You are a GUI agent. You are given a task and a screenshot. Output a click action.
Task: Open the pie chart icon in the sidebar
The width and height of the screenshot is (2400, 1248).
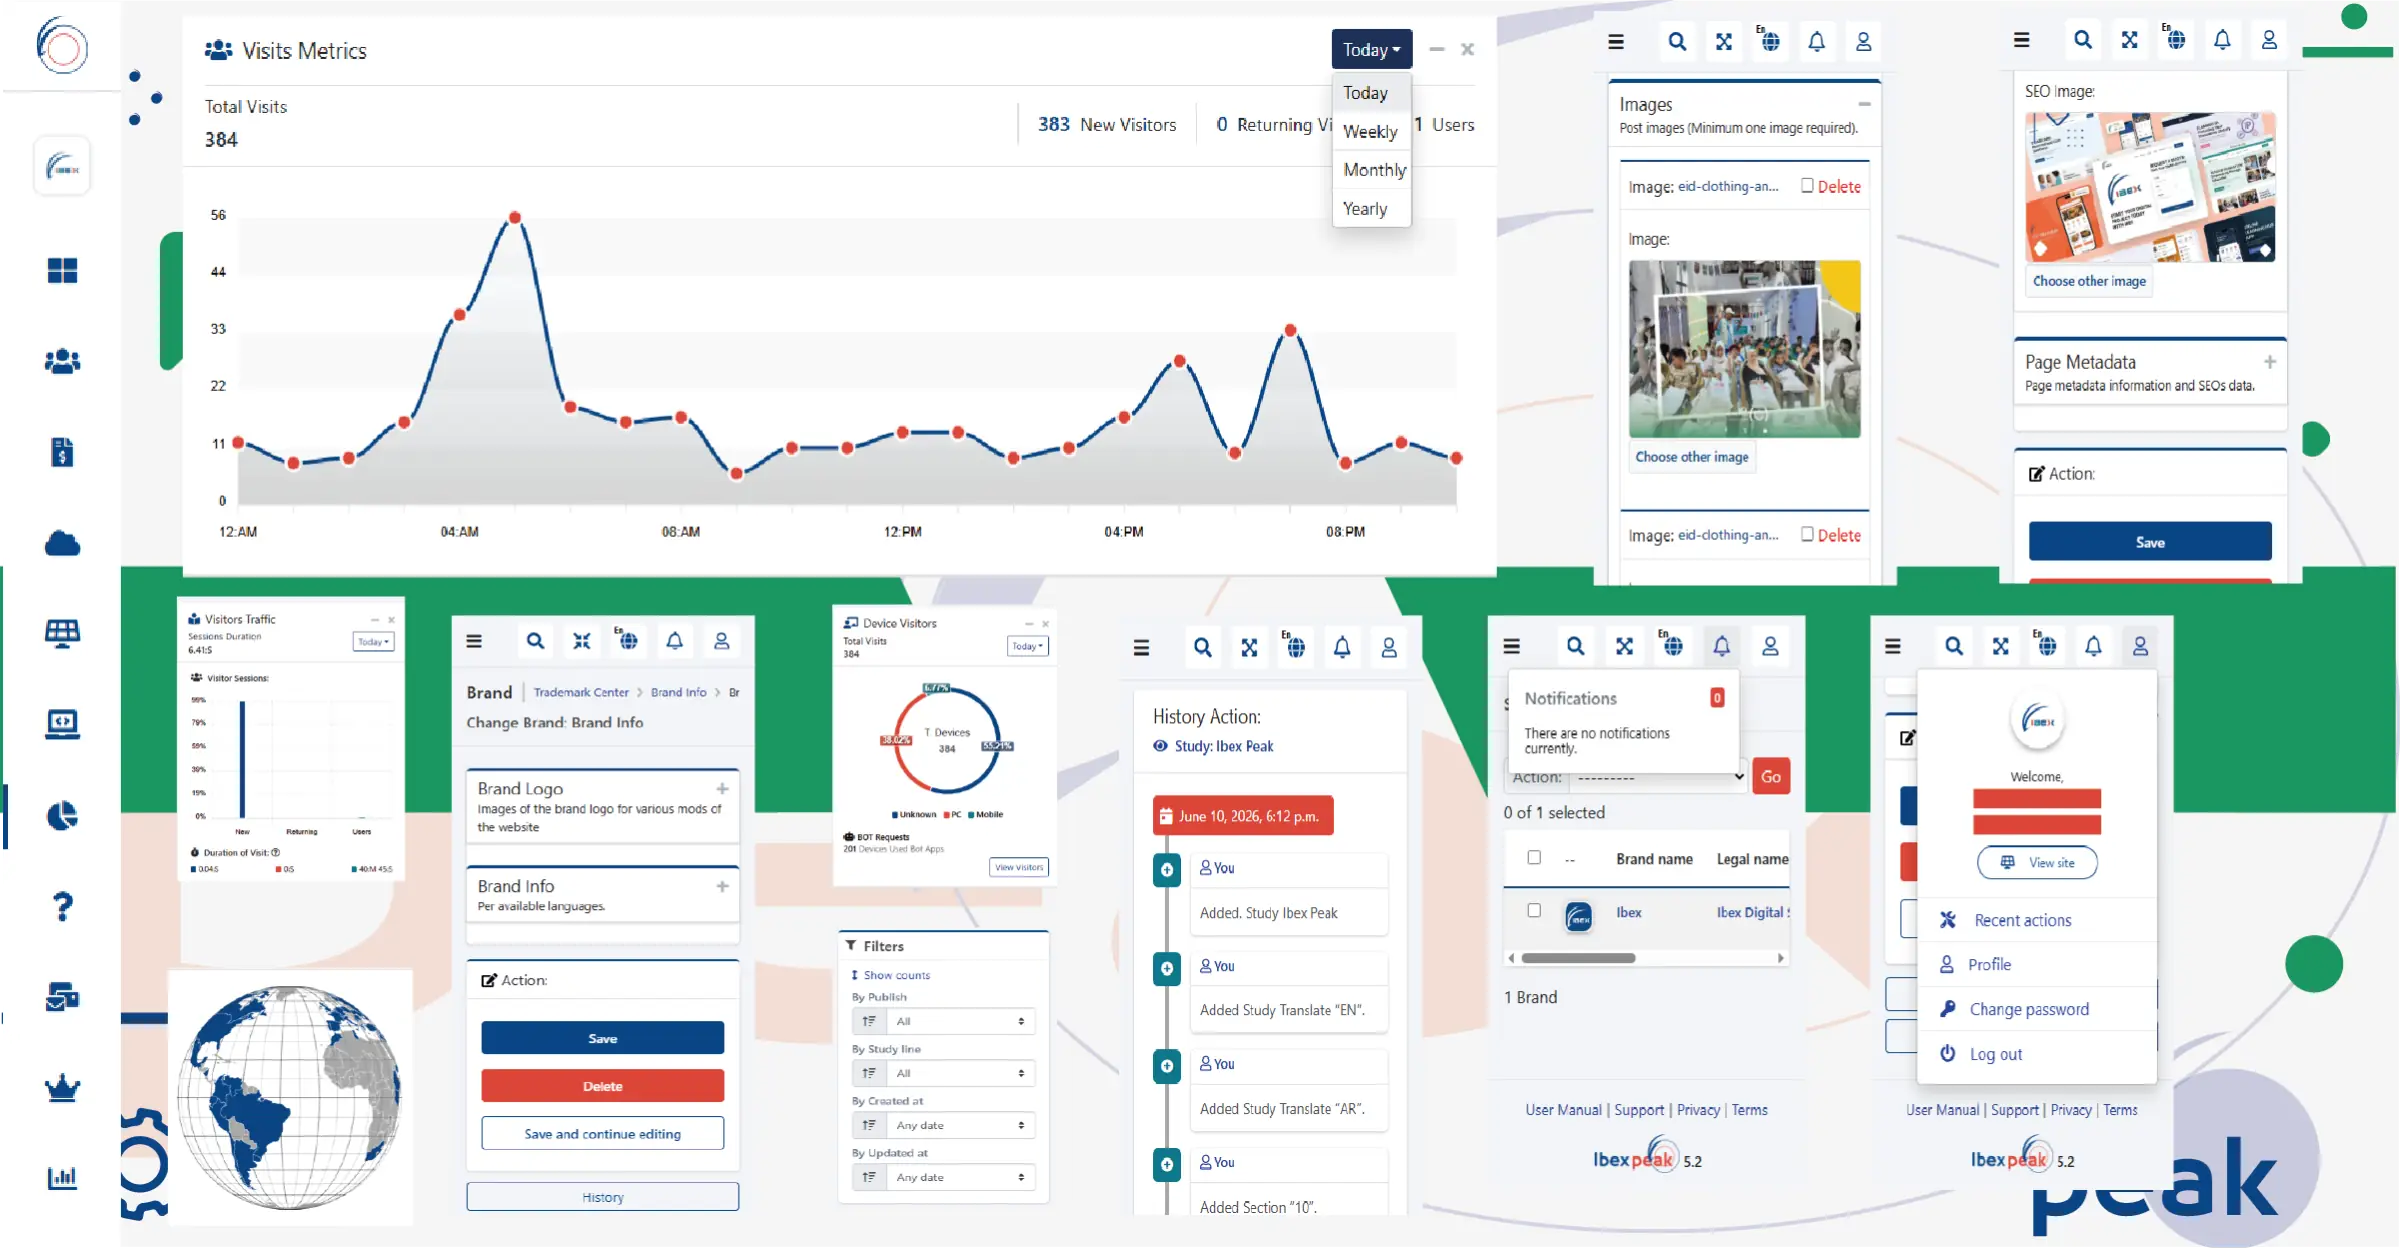pos(62,816)
